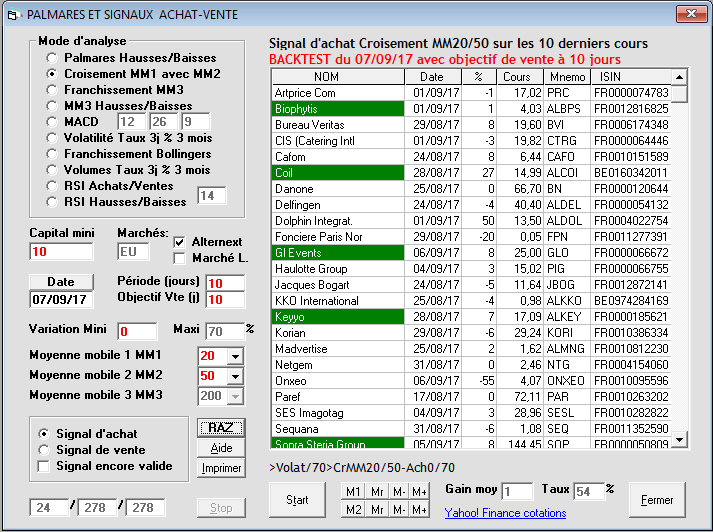Sort by the Mnemo column header

pyautogui.click(x=567, y=77)
